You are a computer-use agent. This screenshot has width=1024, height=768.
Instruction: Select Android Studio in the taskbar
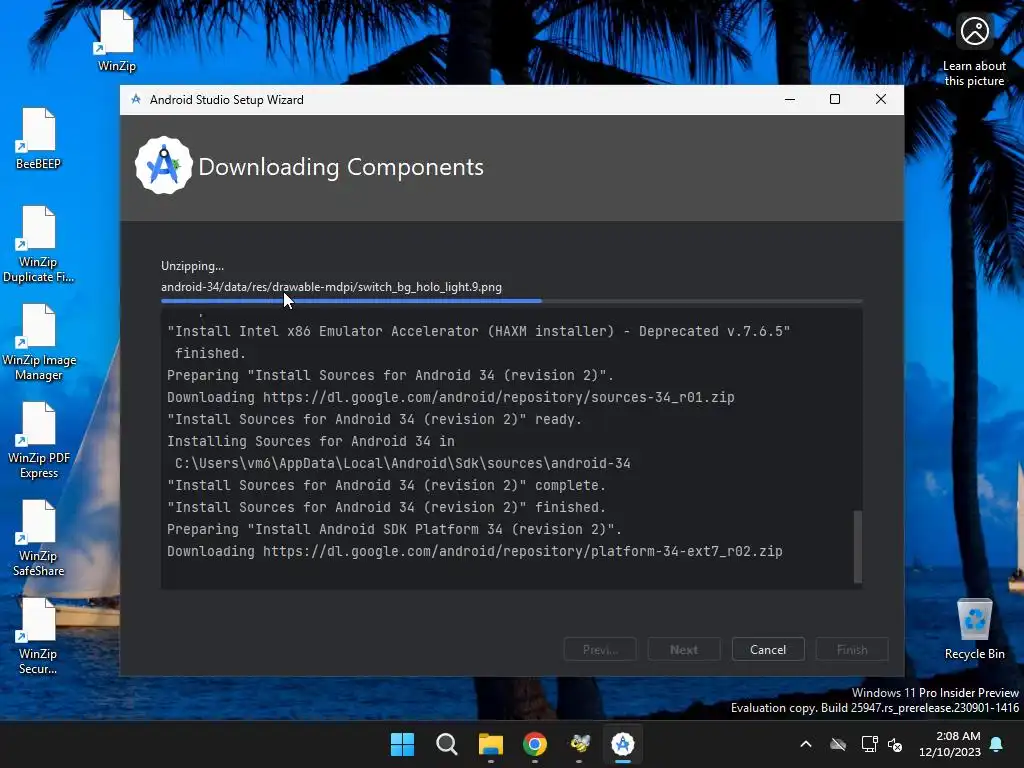[x=623, y=744]
